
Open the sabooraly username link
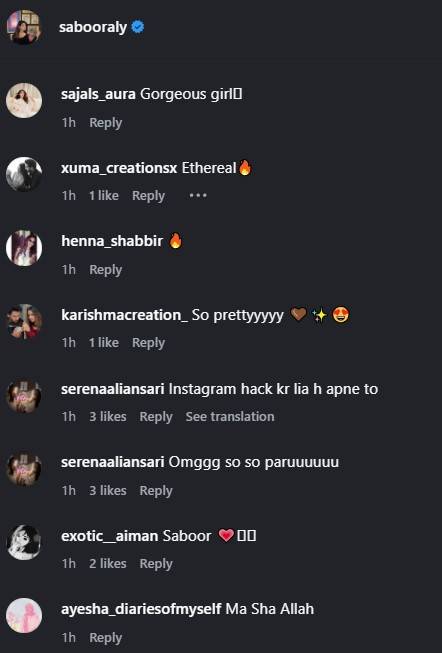(x=93, y=27)
